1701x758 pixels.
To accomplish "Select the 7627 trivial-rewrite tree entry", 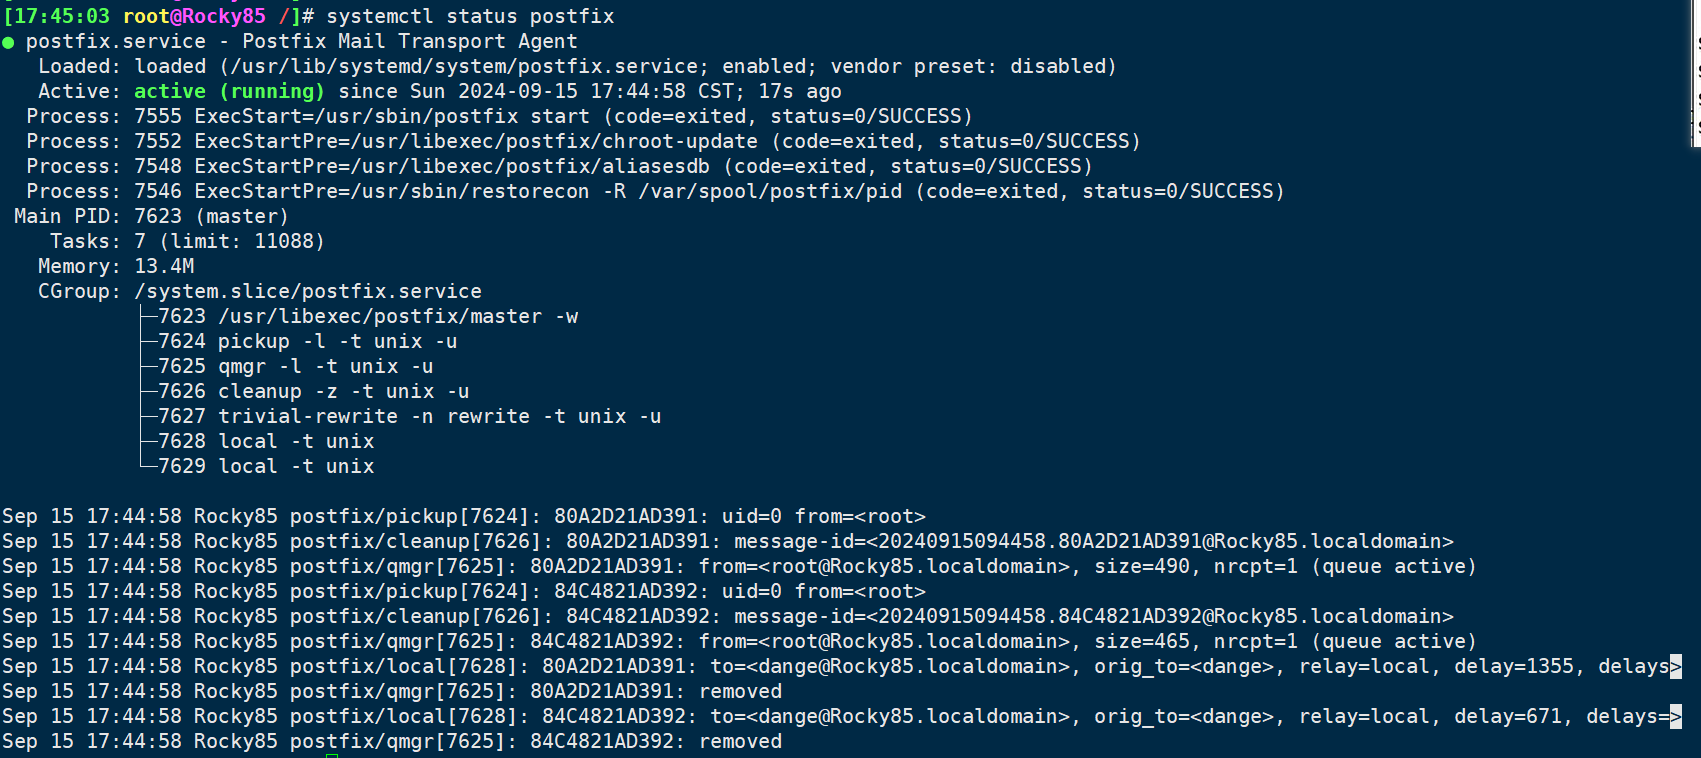I will [409, 416].
